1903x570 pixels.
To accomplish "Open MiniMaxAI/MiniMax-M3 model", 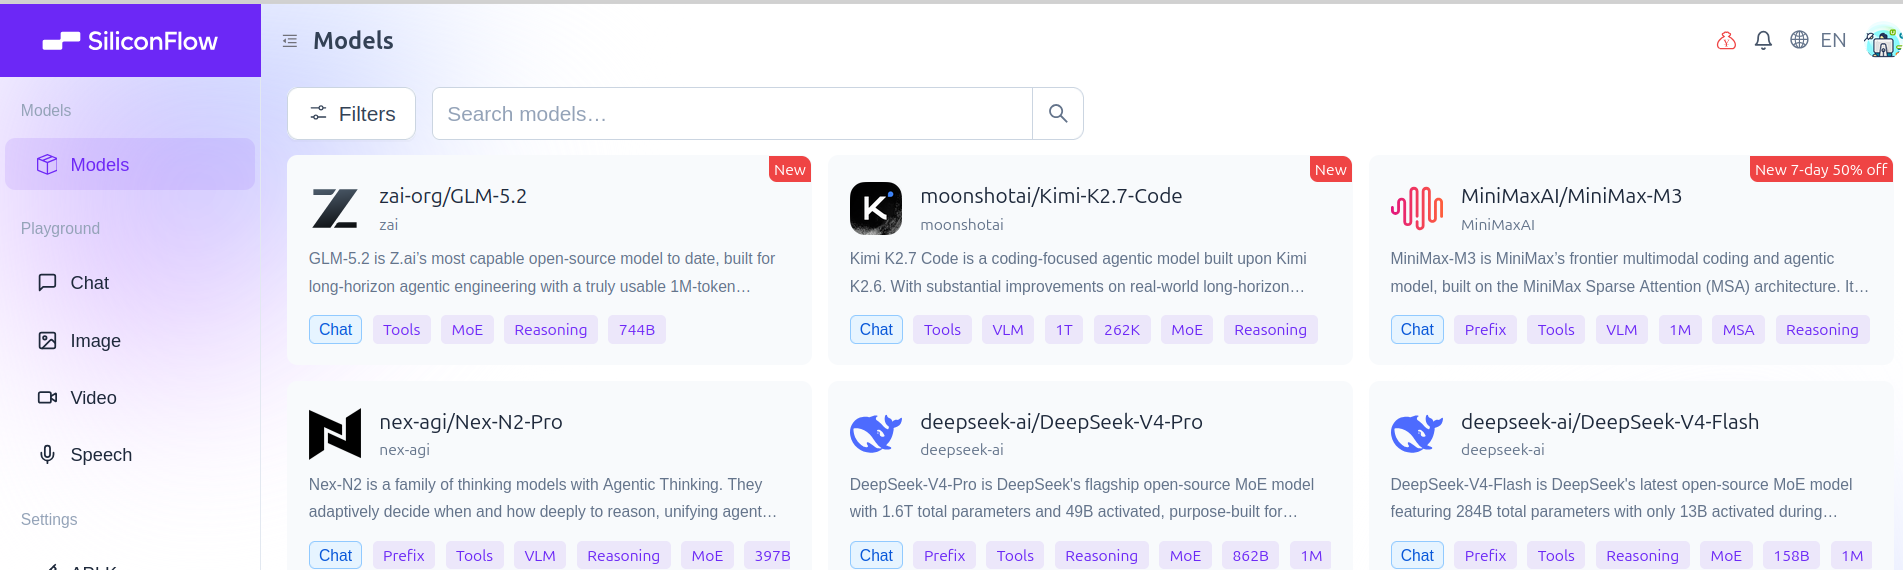I will [x=1571, y=196].
